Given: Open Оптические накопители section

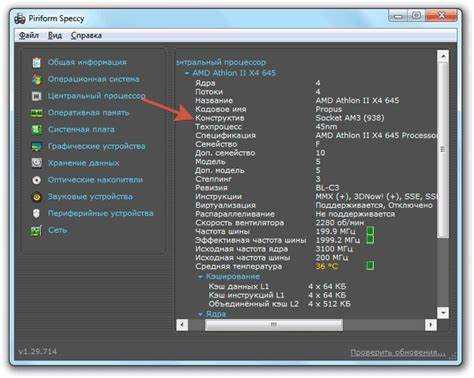Looking at the screenshot, I should click(x=95, y=180).
